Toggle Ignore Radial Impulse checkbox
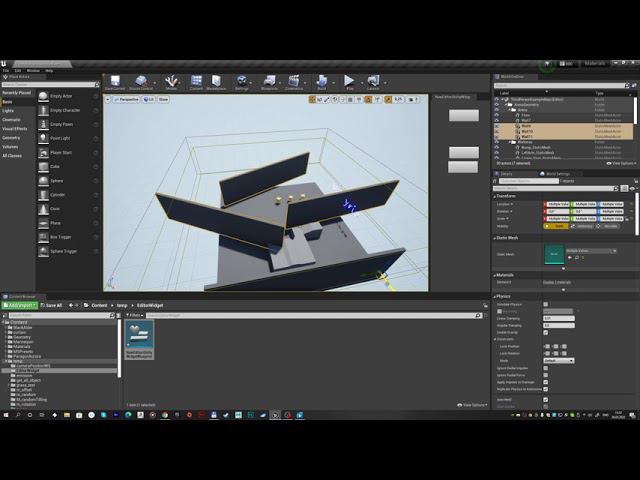Screen dimensions: 640x480 [546, 368]
